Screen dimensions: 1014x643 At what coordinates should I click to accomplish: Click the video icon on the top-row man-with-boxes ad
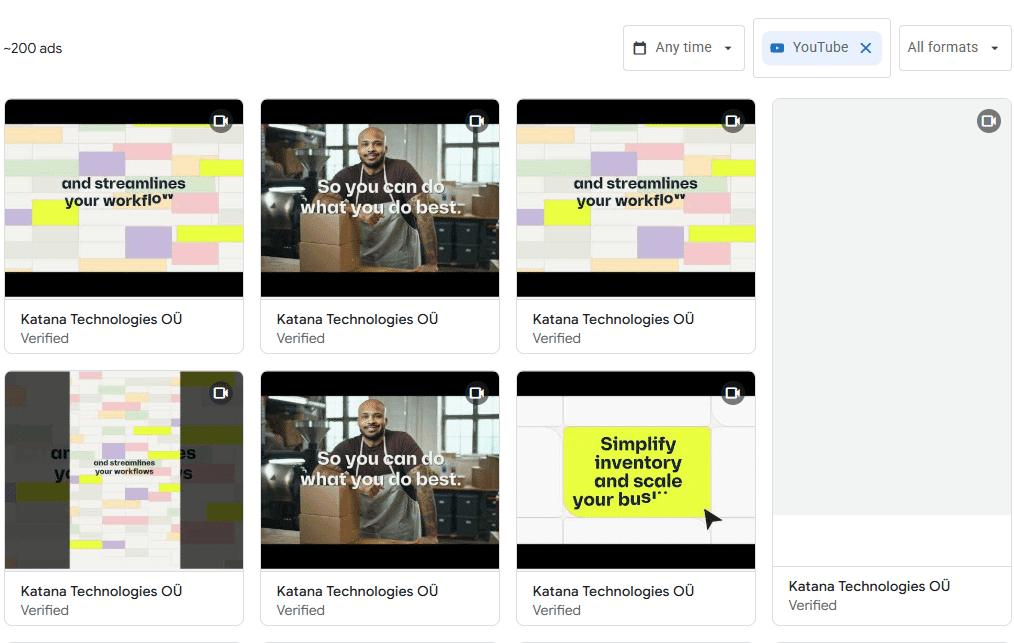click(477, 121)
